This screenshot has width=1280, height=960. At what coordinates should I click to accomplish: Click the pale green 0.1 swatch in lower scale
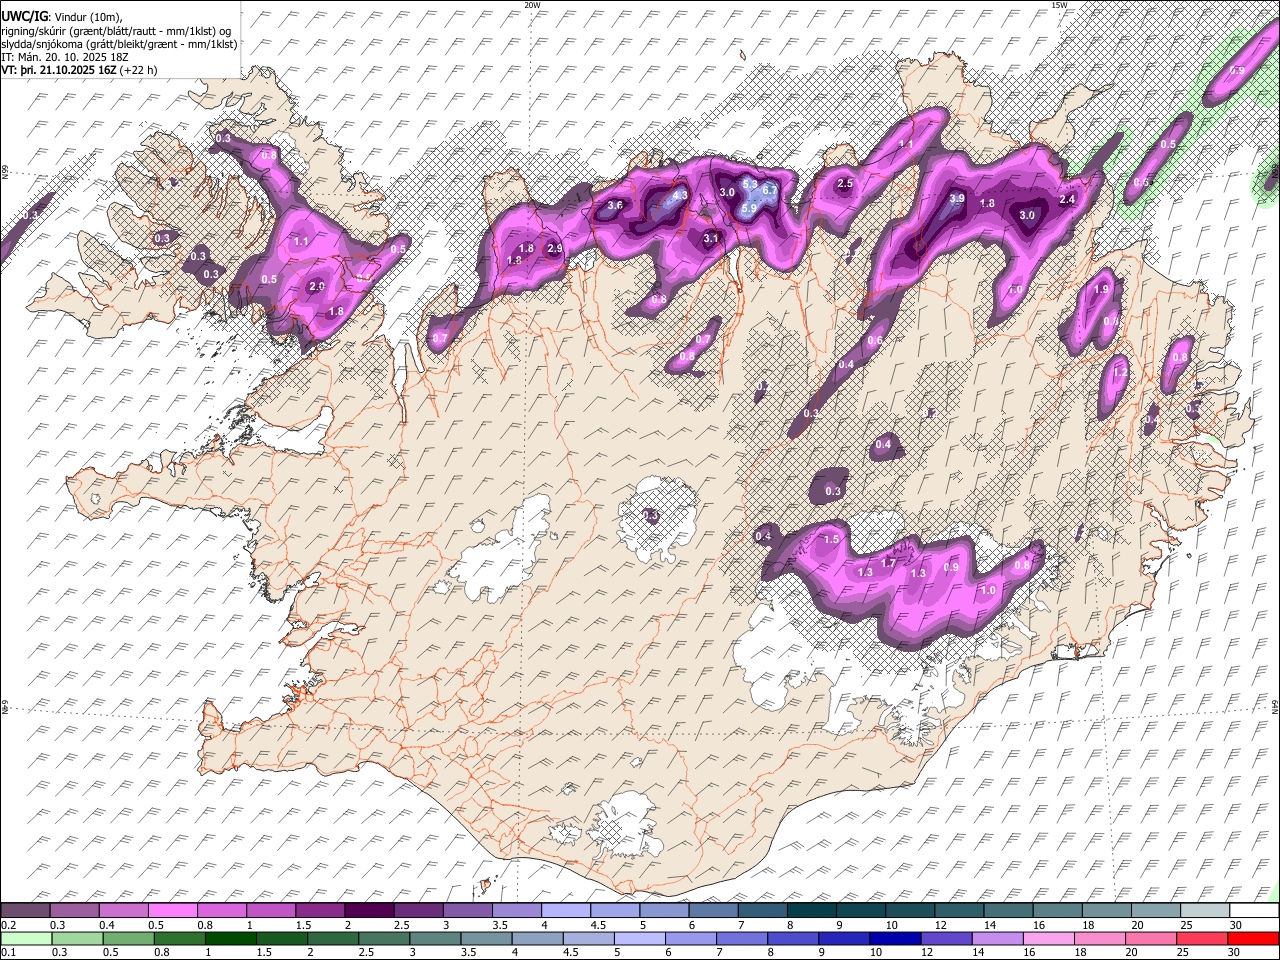tap(25, 938)
